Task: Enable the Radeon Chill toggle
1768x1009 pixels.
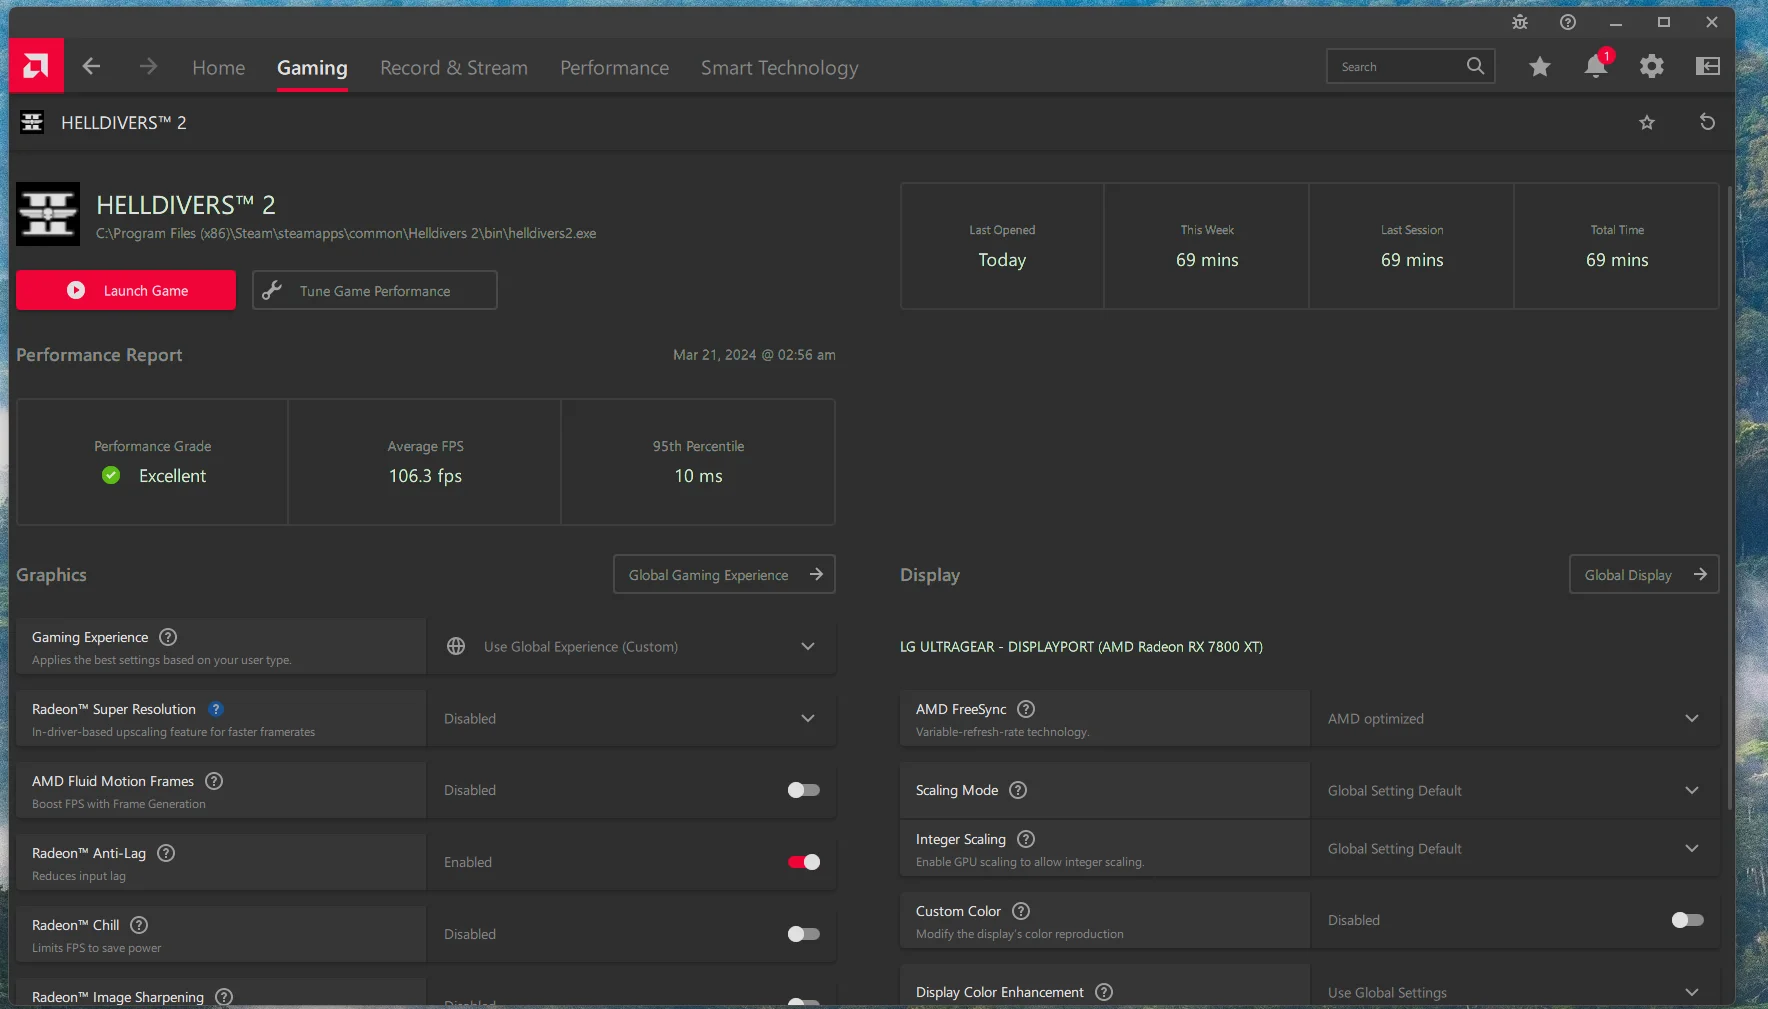Action: pos(803,934)
